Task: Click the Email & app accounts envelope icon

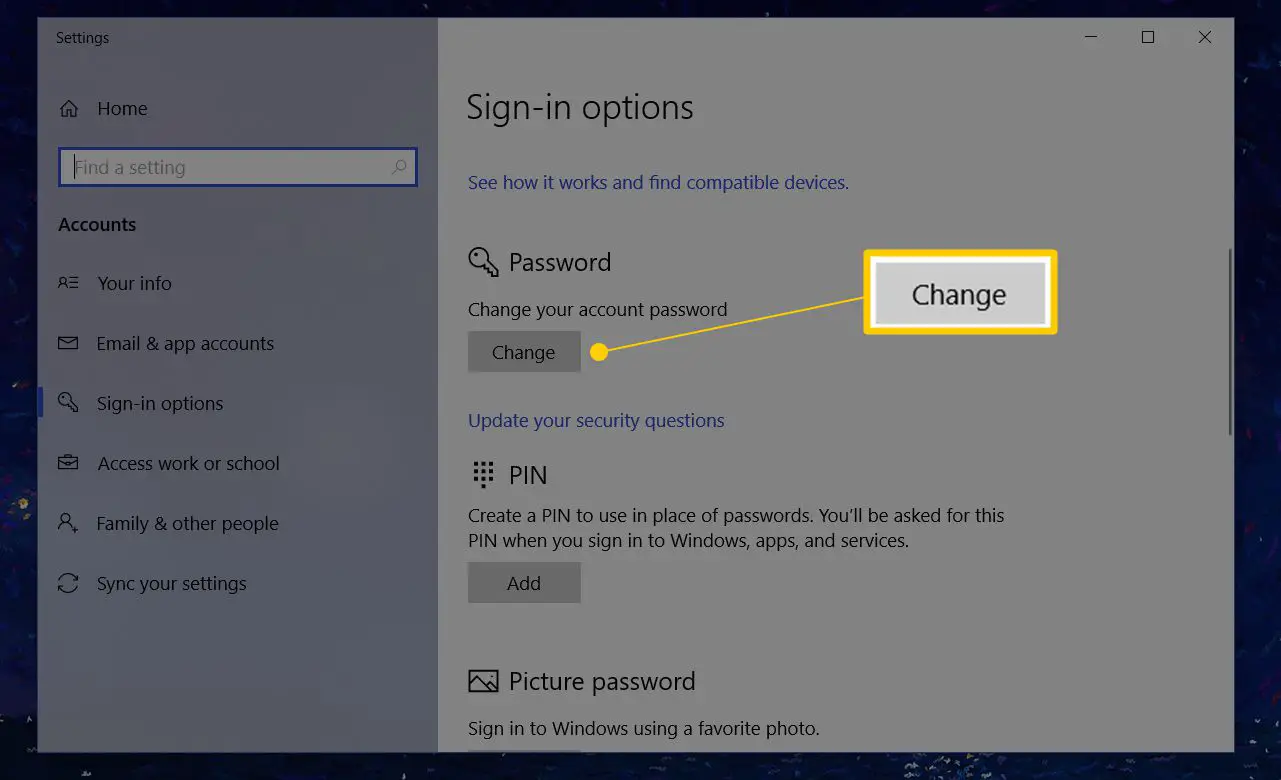Action: click(x=68, y=343)
